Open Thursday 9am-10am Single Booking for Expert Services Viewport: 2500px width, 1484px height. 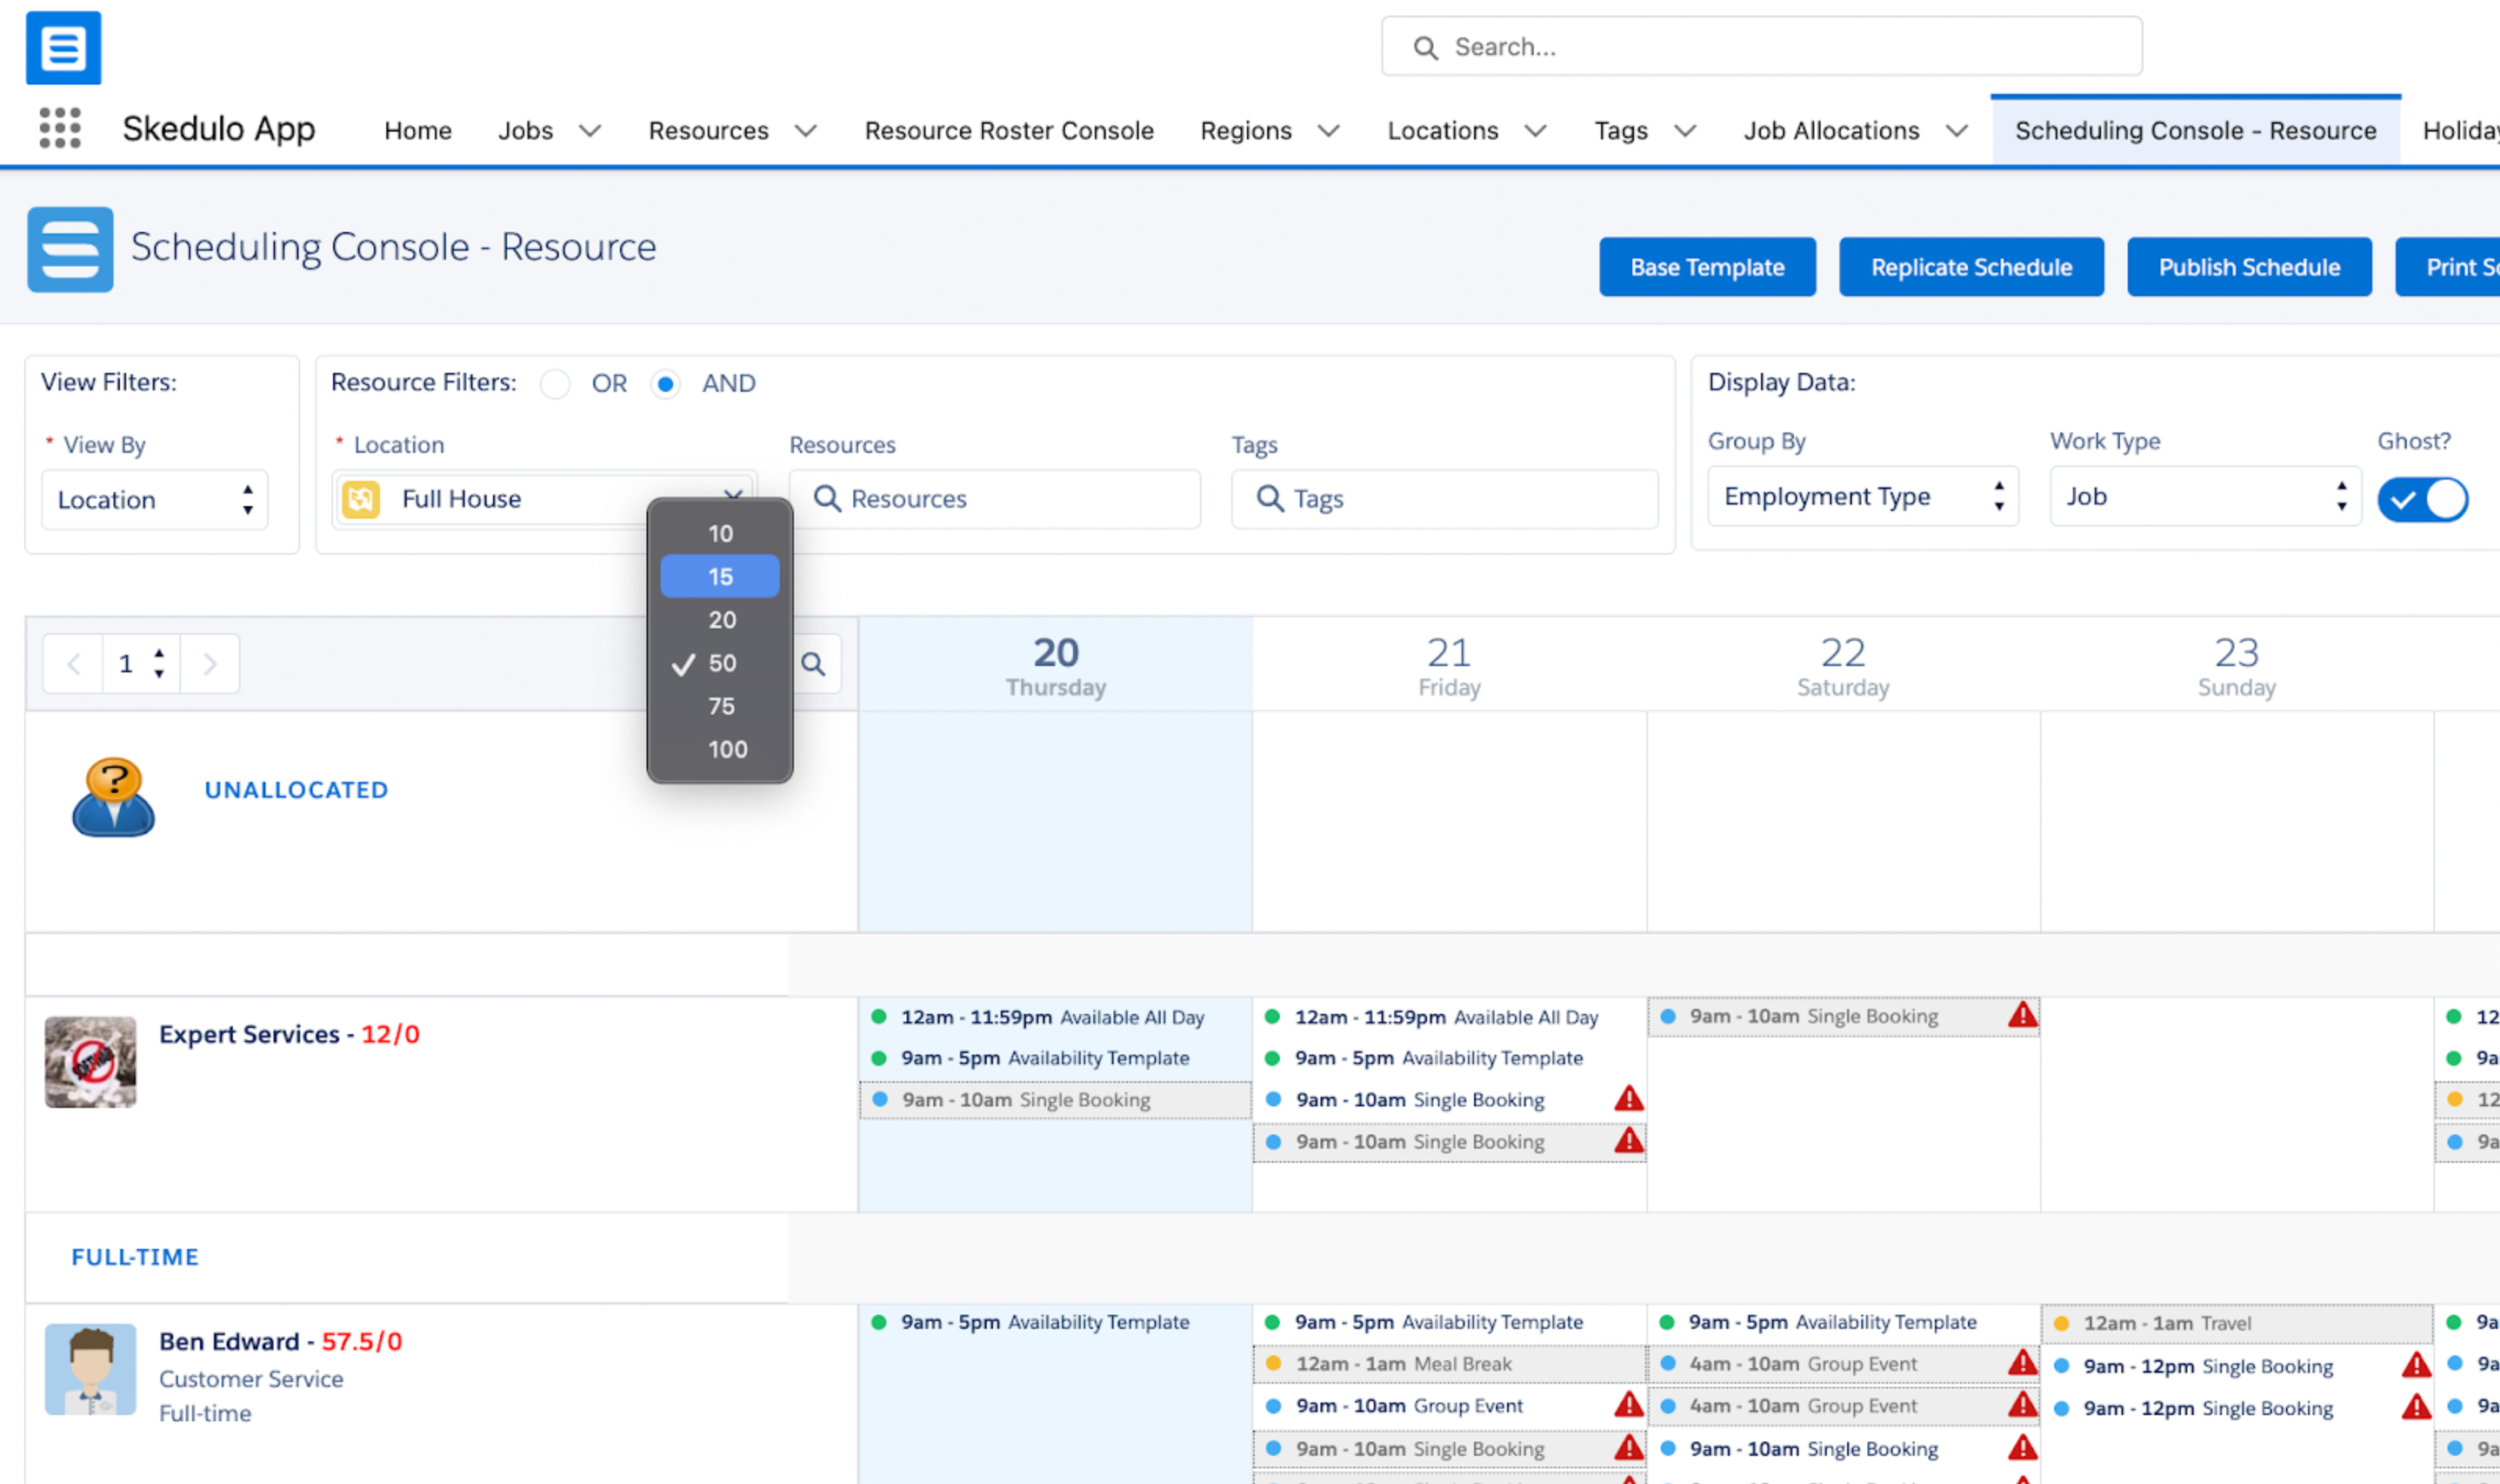(1055, 1099)
